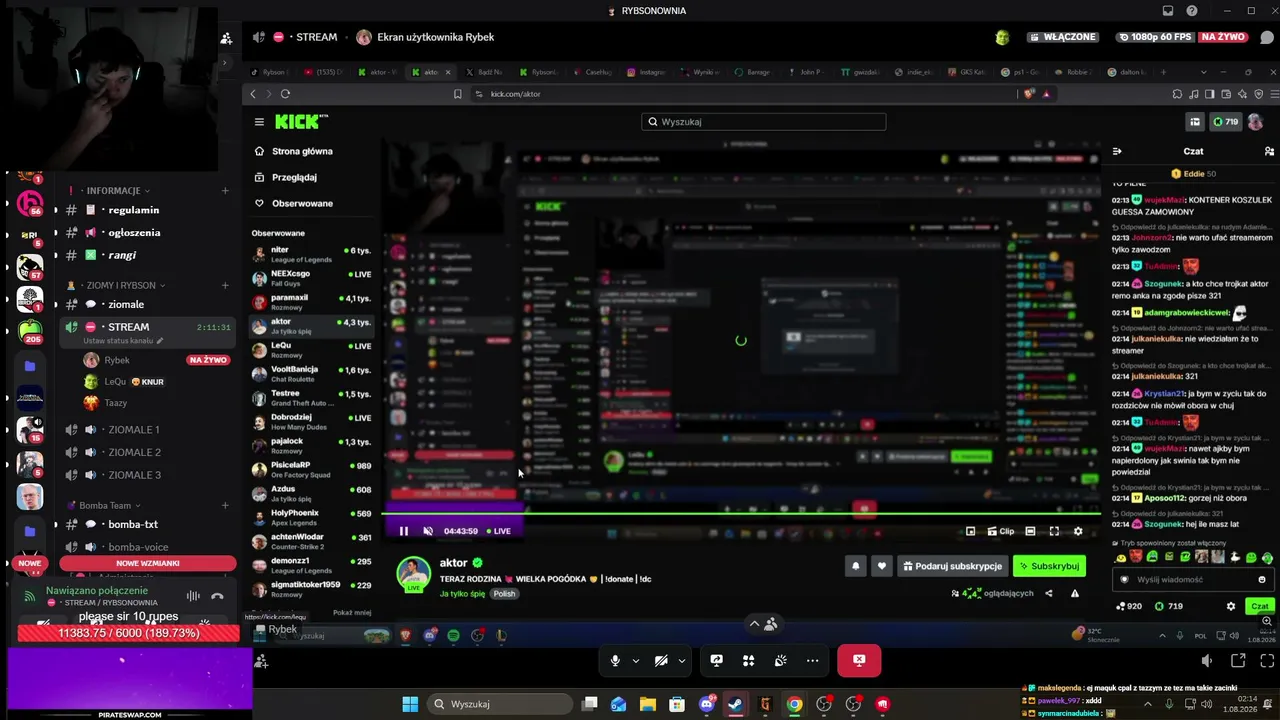
Task: Stop sharing screen in Discord call bar
Action: click(859, 660)
